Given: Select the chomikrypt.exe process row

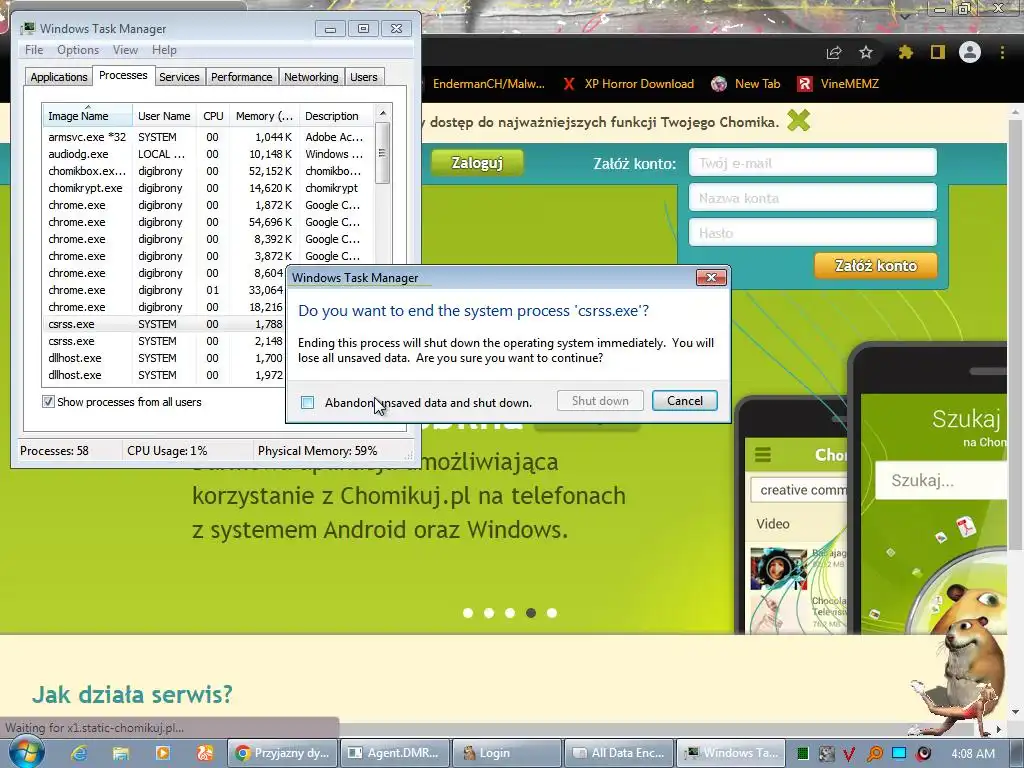Looking at the screenshot, I should pyautogui.click(x=208, y=188).
